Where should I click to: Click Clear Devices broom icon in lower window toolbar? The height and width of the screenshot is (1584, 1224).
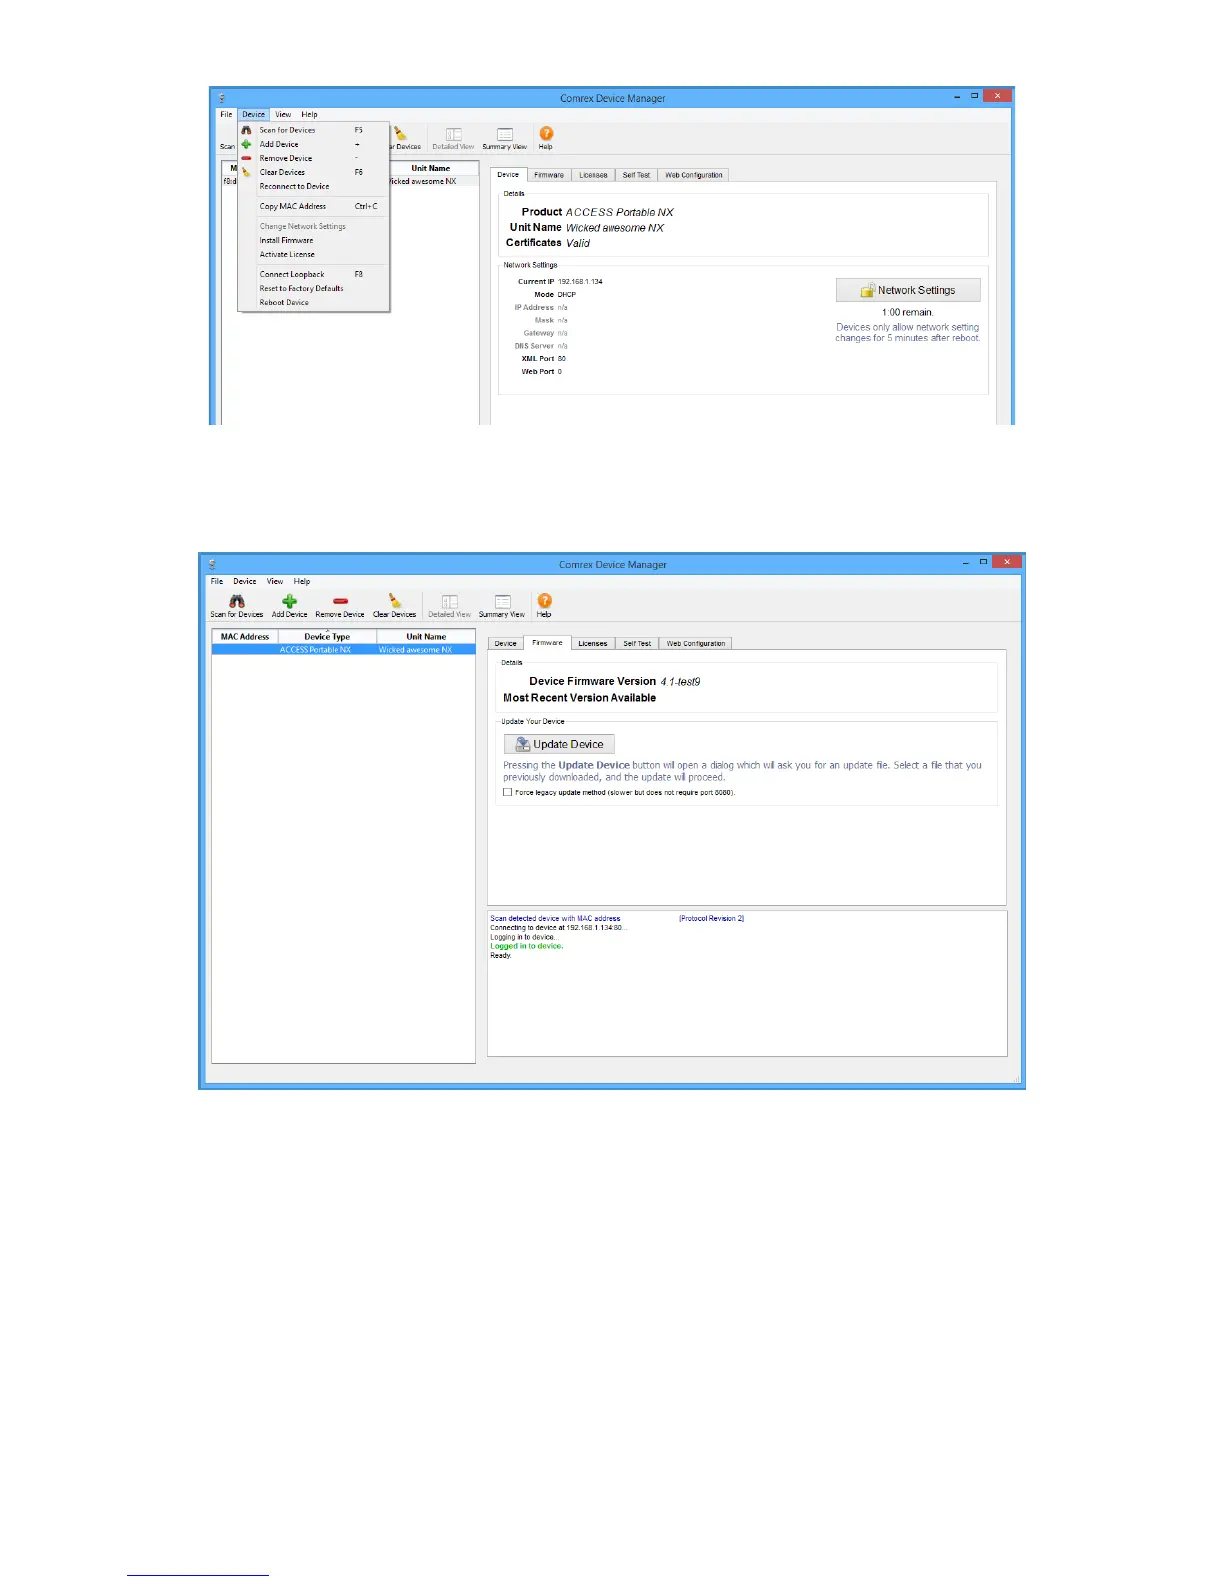click(x=395, y=601)
